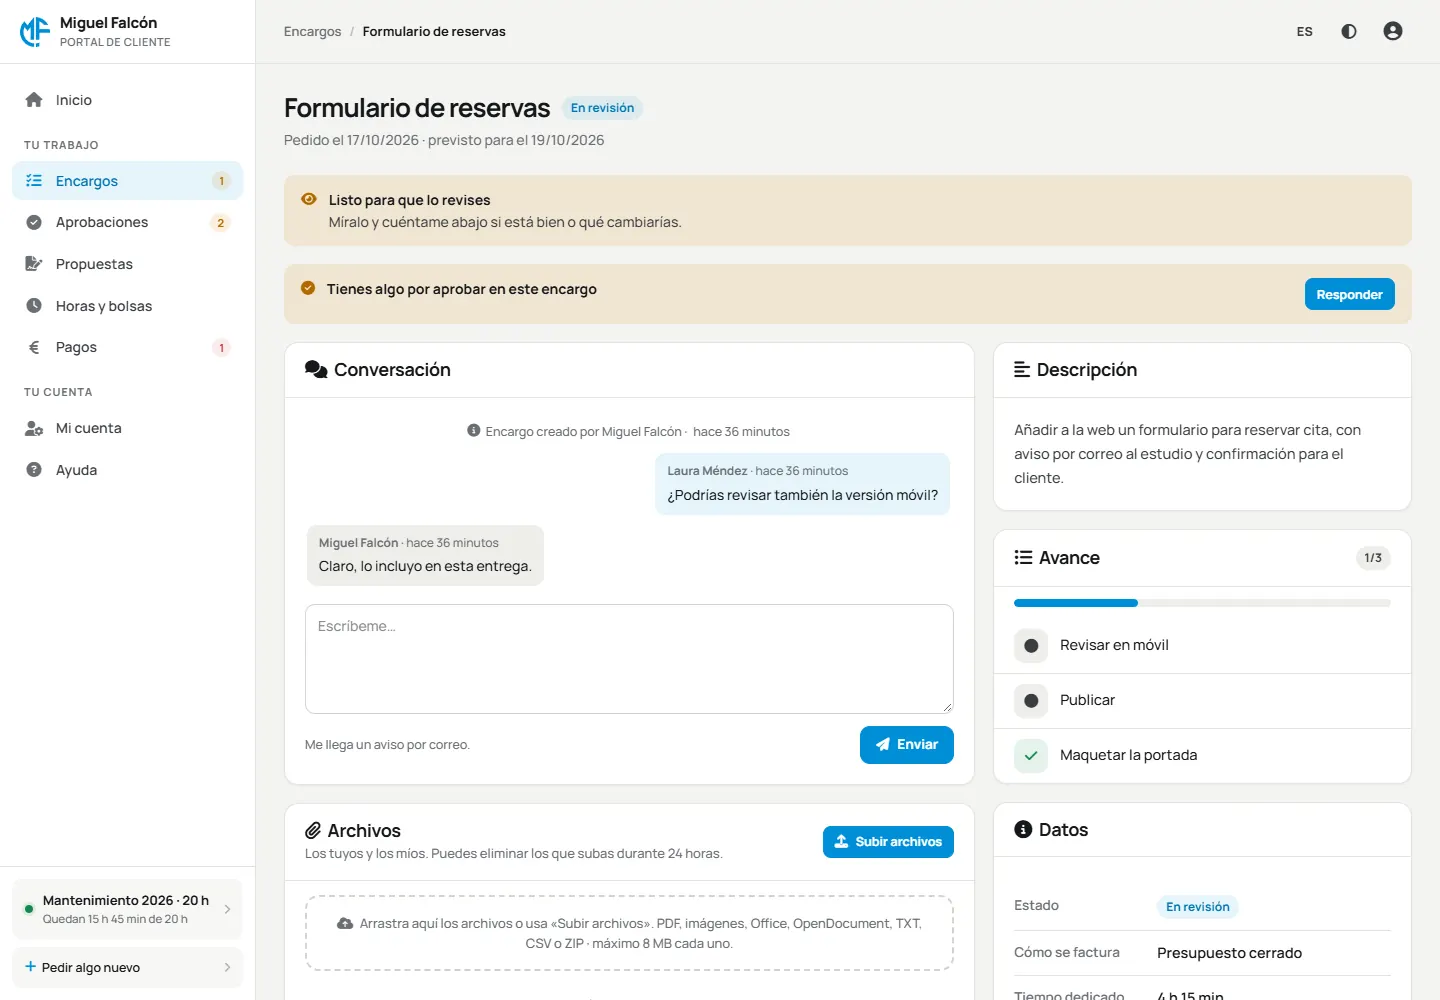Open Aprobaciones in the sidebar
The width and height of the screenshot is (1440, 1000).
click(x=127, y=222)
